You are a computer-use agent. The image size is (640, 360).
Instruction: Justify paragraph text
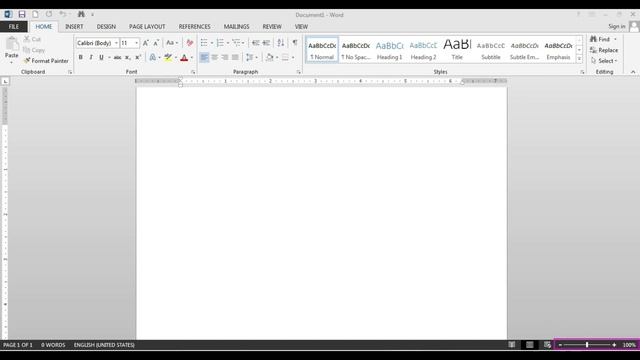coord(235,58)
